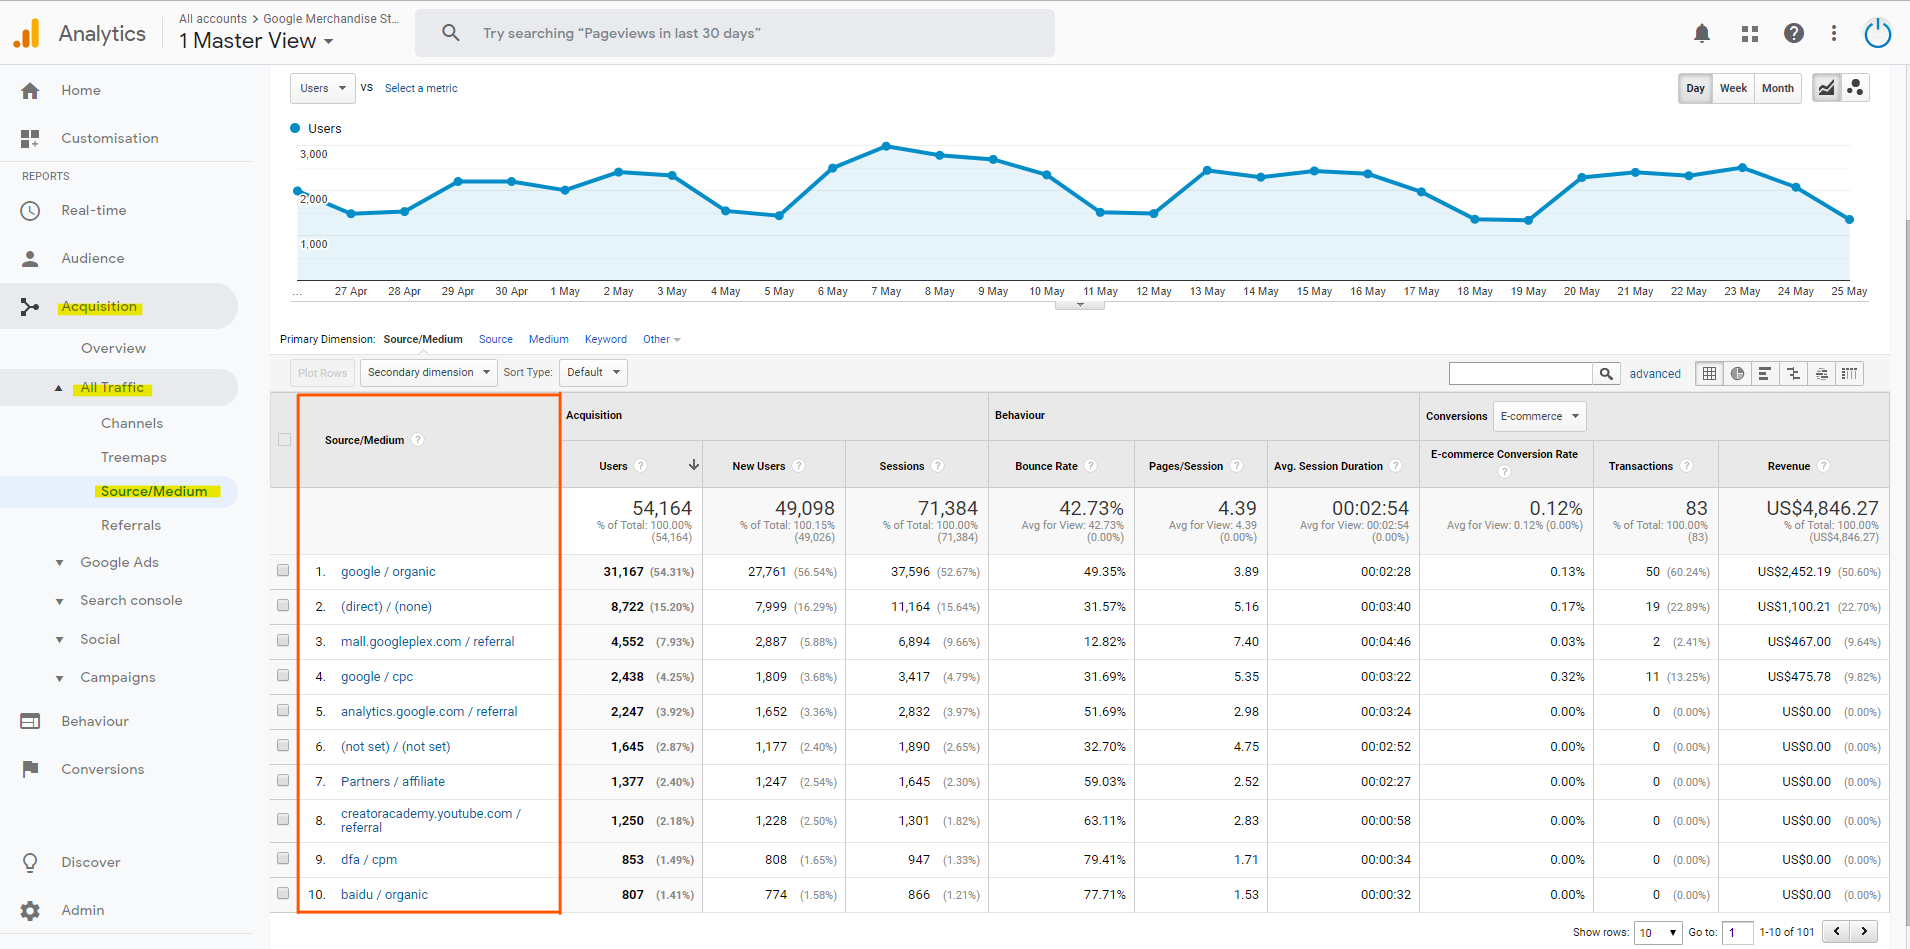
Task: Click the blue Users legend dot
Action: [x=294, y=128]
